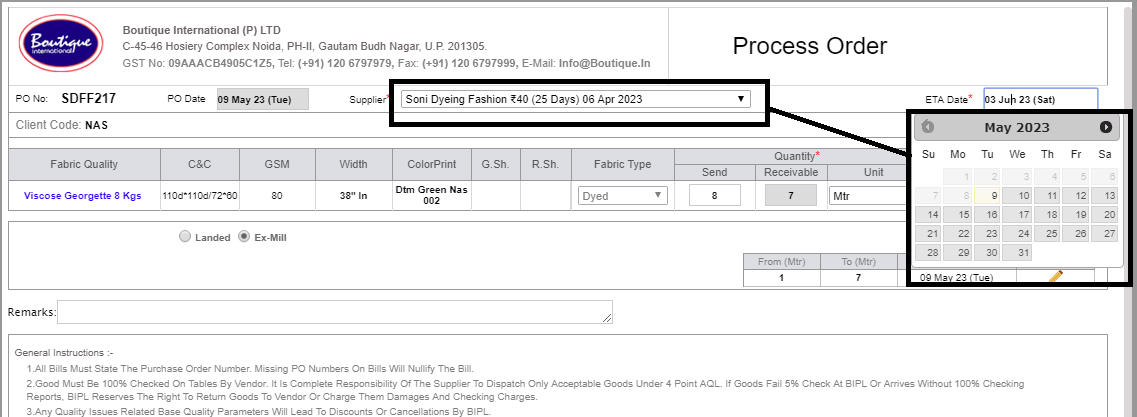Open Viscose Georgette 8 Kgs link
Viewport: 1137px width, 417px height.
pyautogui.click(x=83, y=196)
